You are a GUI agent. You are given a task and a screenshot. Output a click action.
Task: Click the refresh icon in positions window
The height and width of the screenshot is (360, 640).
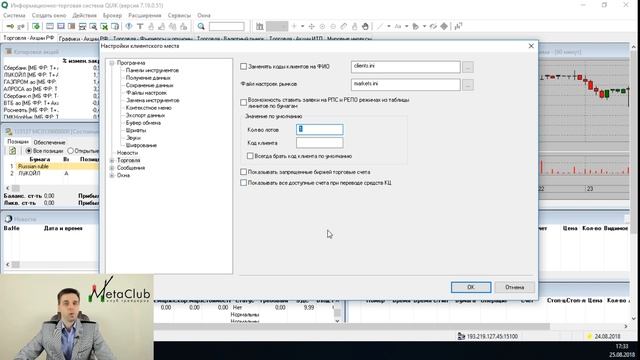[13, 151]
